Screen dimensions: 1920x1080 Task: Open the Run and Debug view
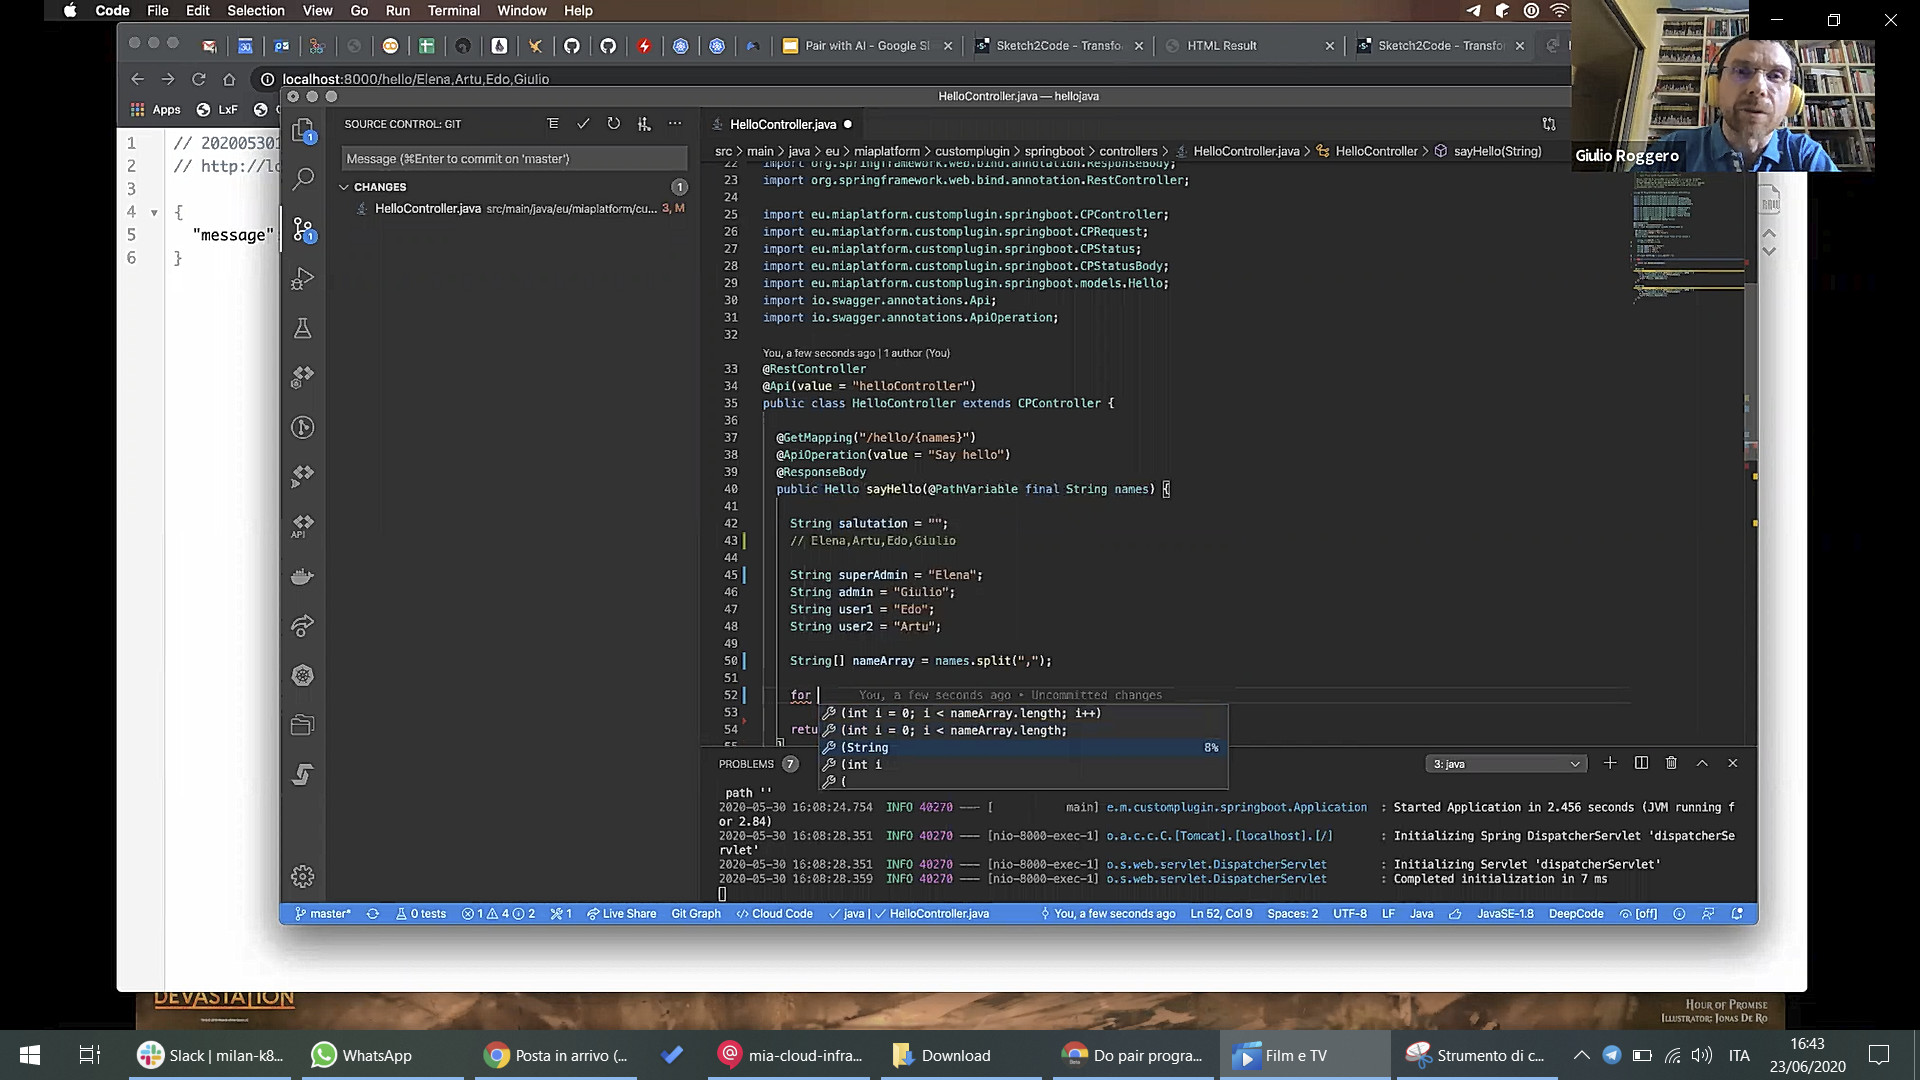(302, 278)
